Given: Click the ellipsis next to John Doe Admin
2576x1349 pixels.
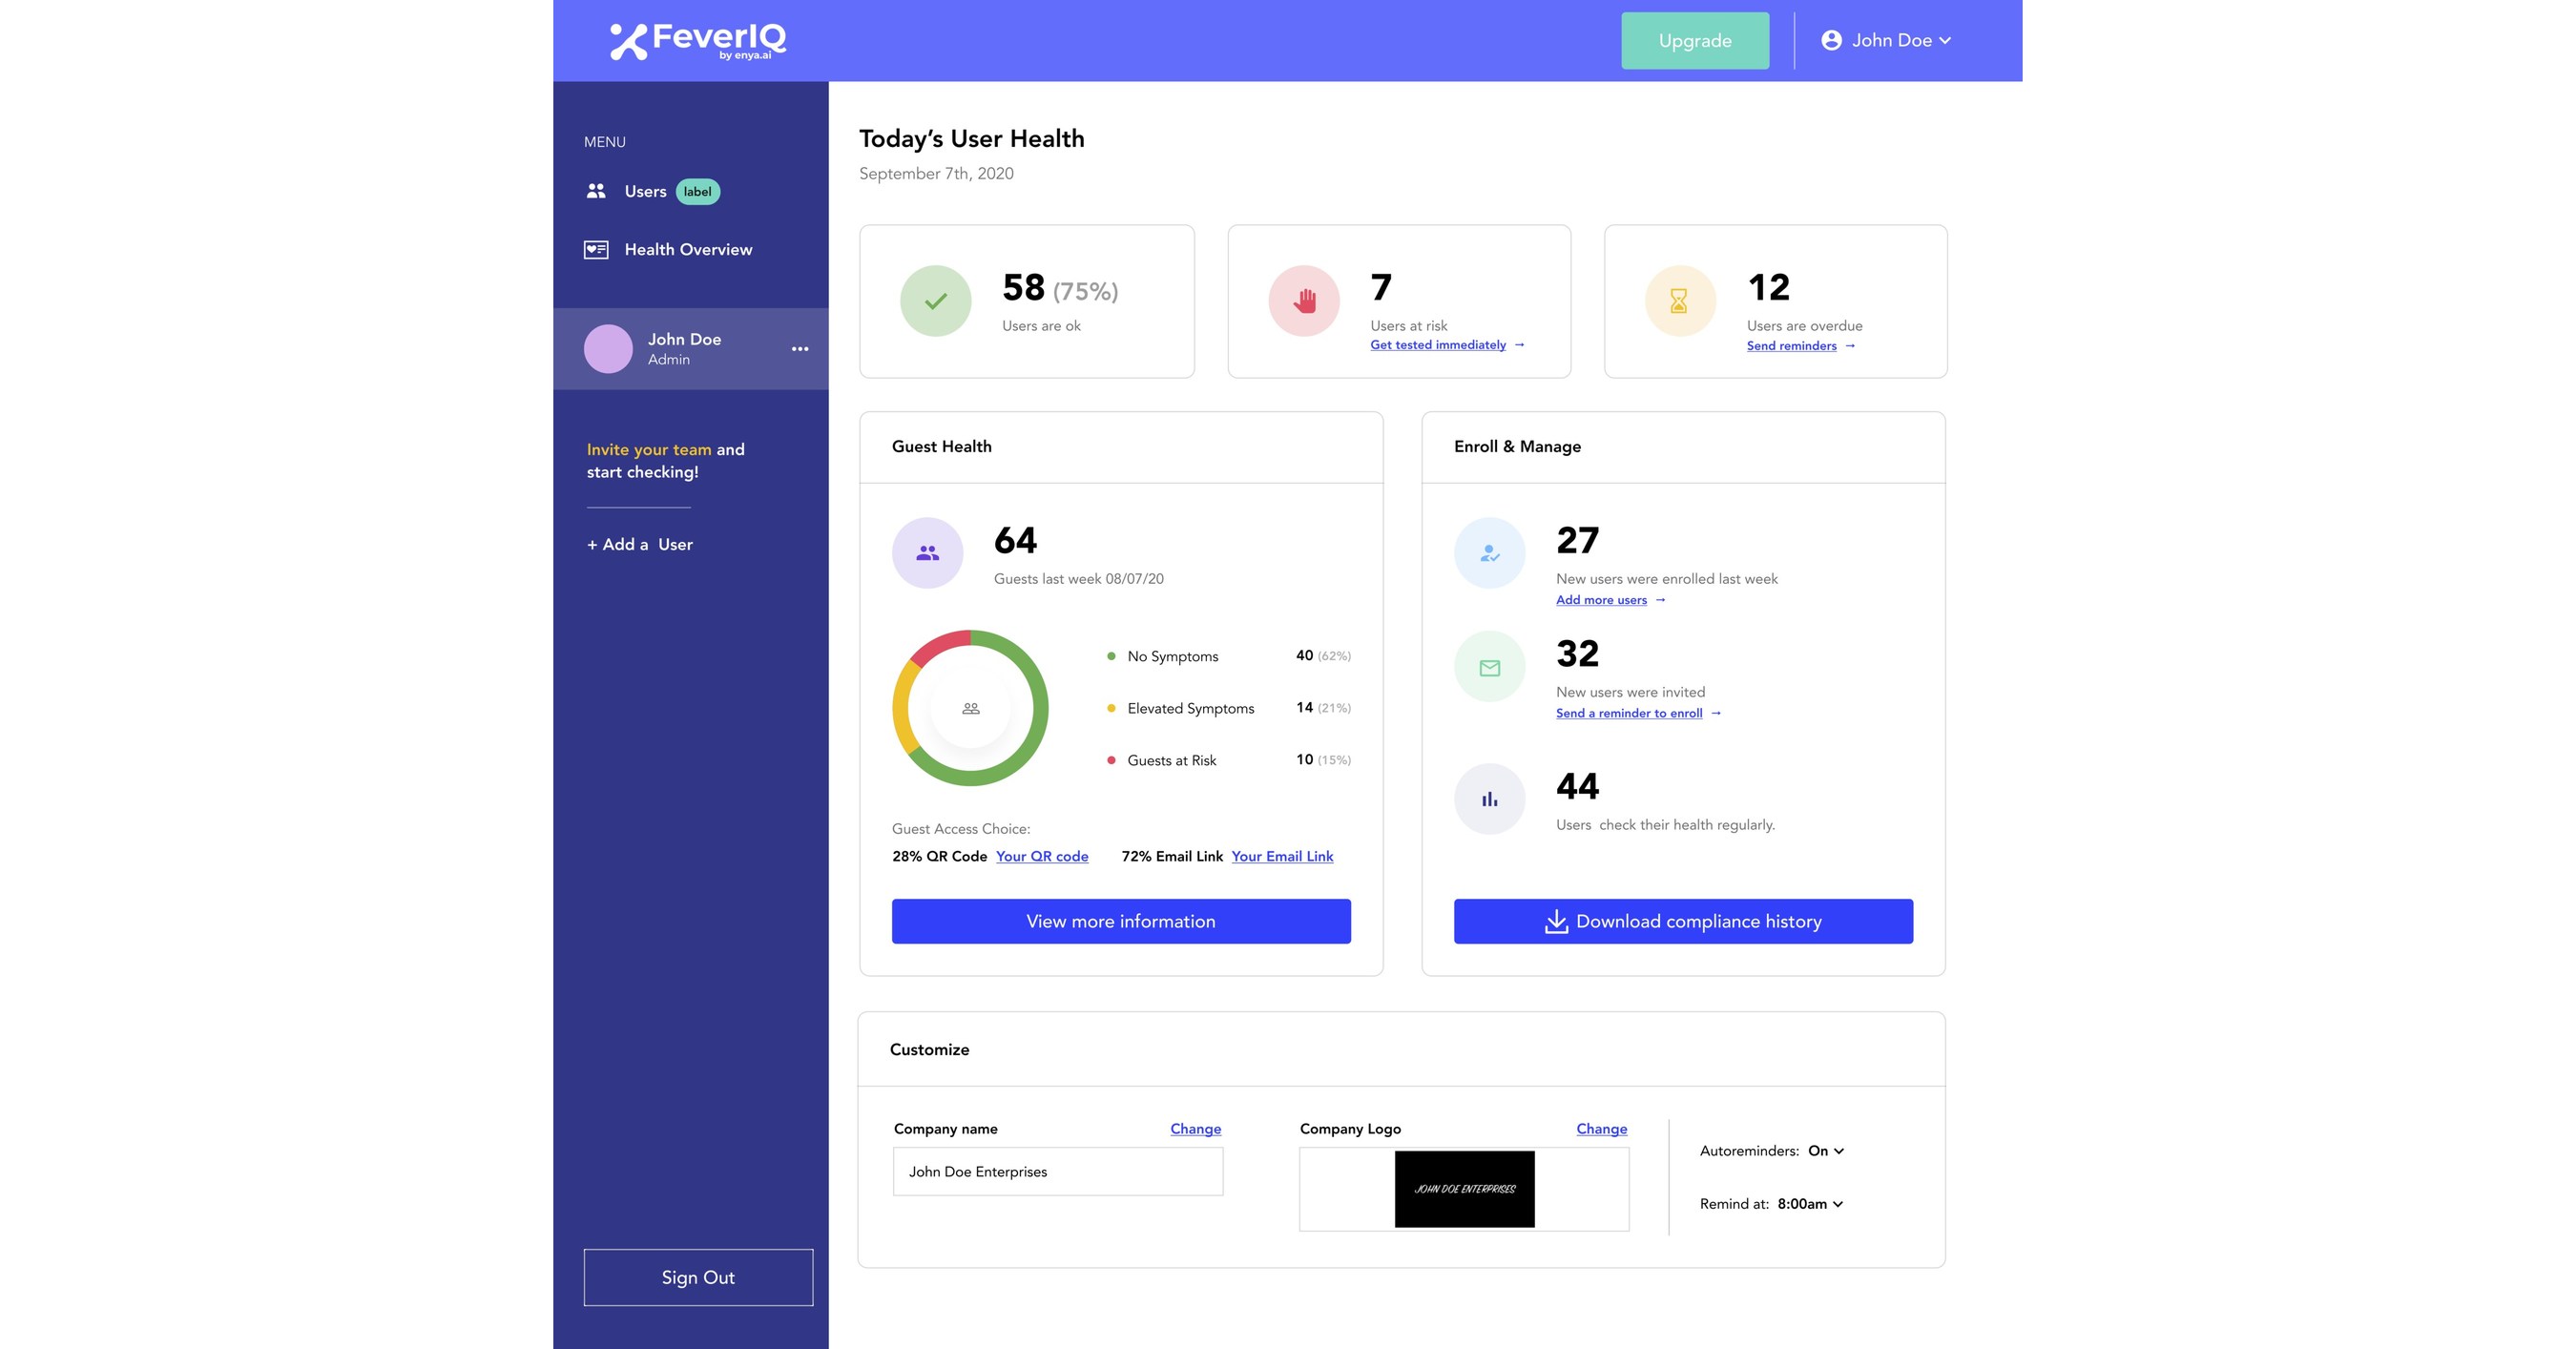Looking at the screenshot, I should click(800, 348).
